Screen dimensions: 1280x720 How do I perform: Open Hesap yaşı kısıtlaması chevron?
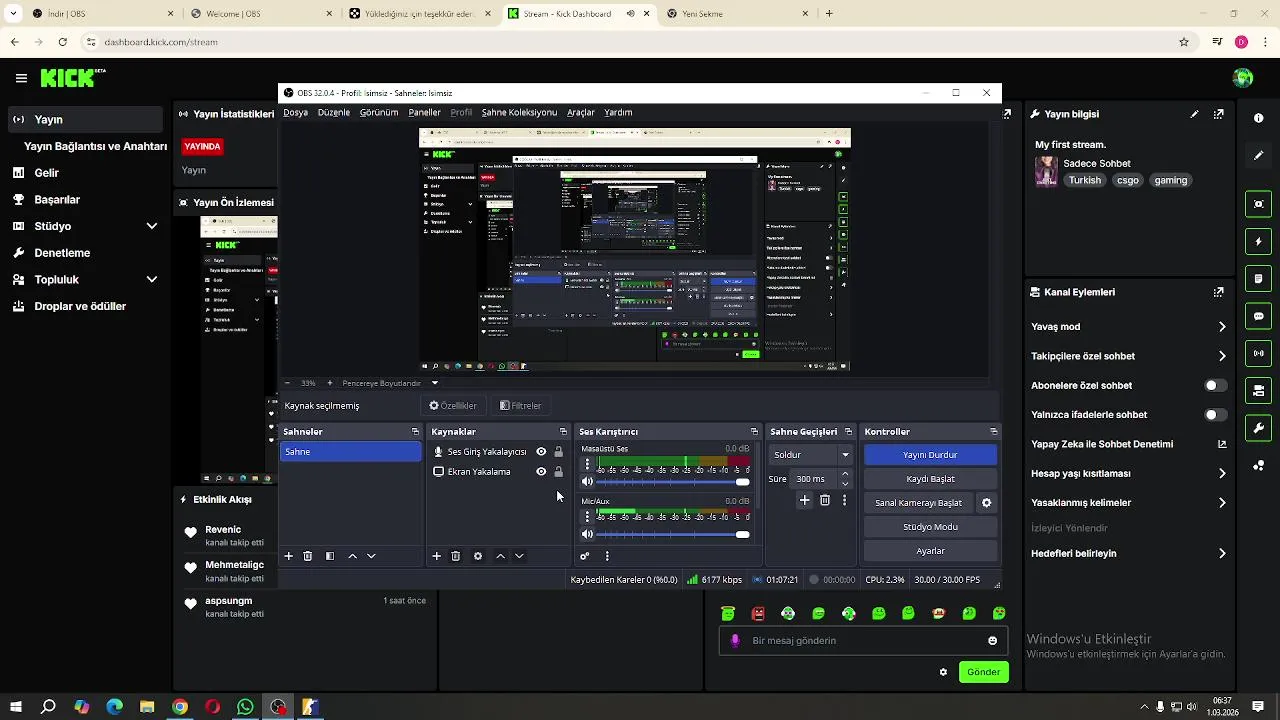tap(1222, 474)
